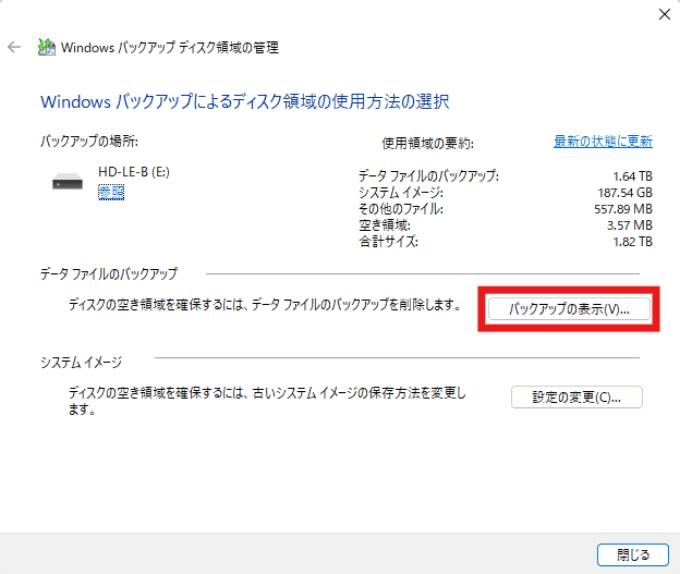Close the dialog with X button
Screen dimensions: 680x574
[x=664, y=14]
